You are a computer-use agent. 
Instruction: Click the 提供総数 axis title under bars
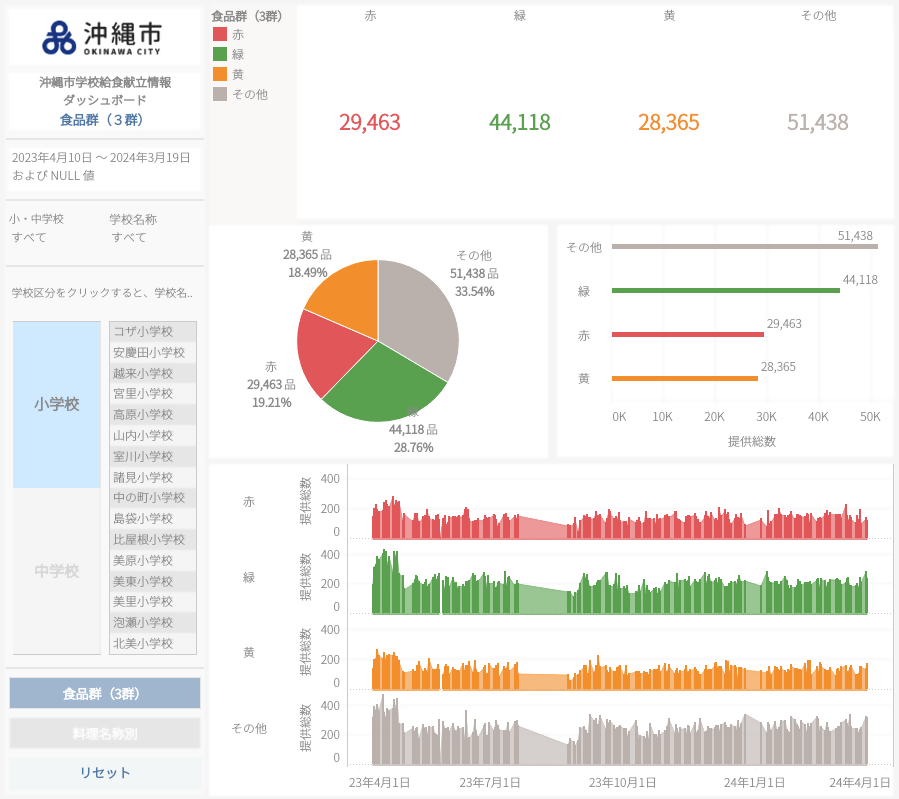(752, 441)
